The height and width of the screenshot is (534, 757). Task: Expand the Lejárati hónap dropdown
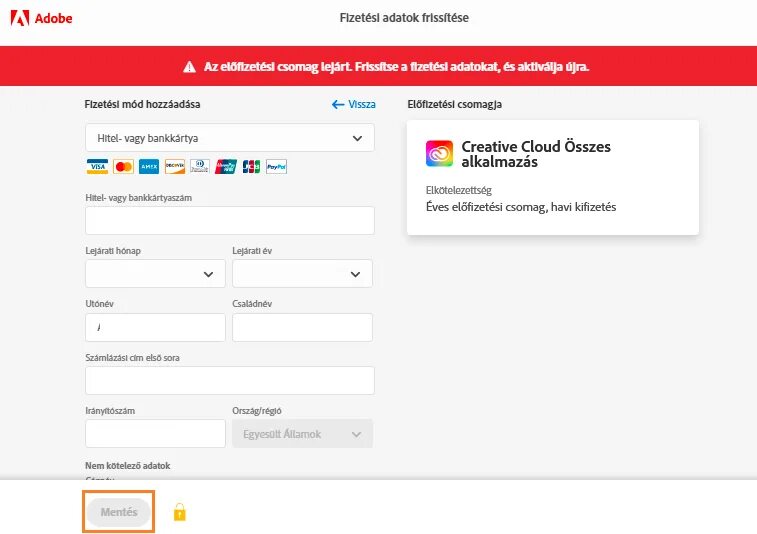coord(155,274)
